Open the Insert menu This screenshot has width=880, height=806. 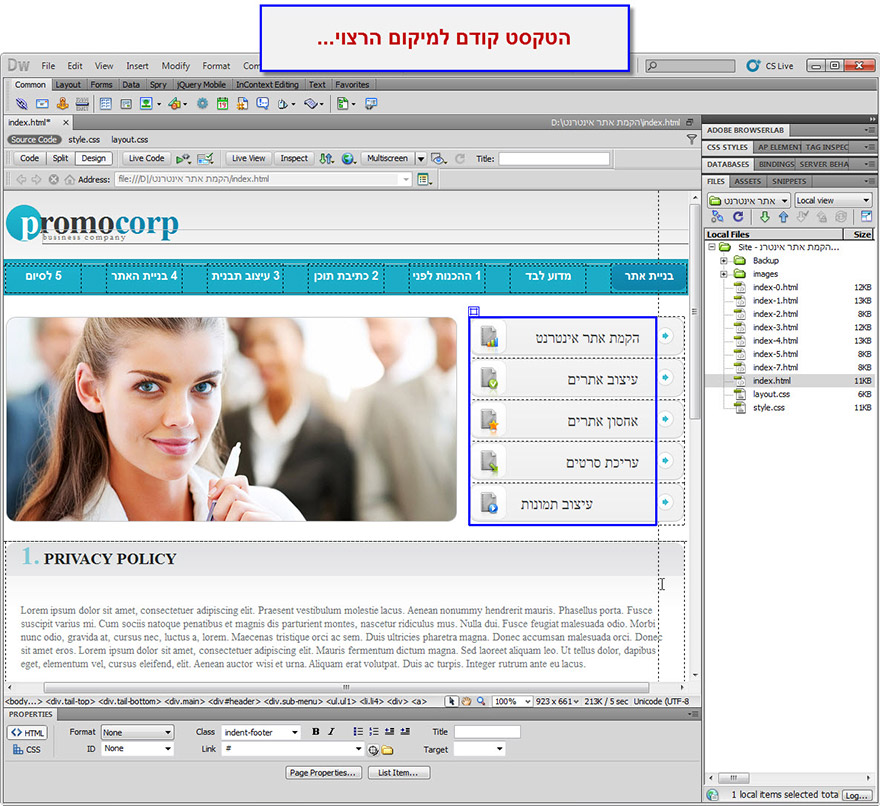click(x=138, y=66)
